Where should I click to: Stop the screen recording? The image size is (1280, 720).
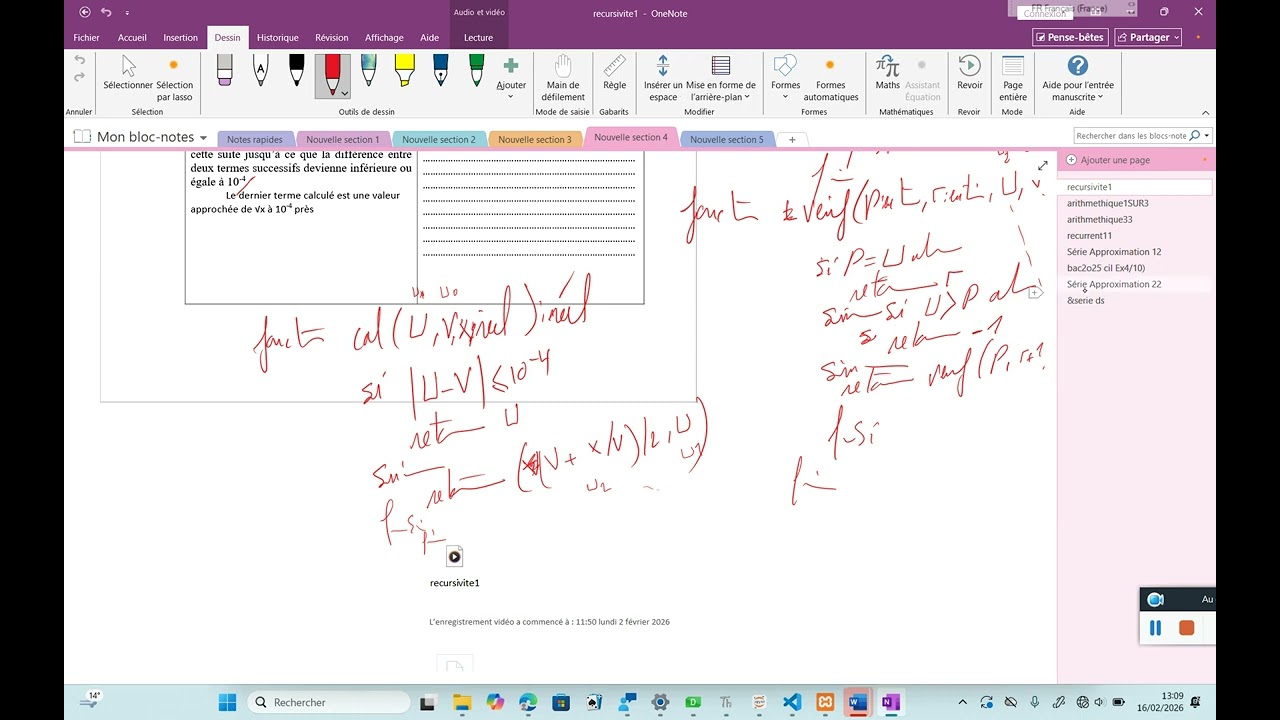pos(1186,628)
